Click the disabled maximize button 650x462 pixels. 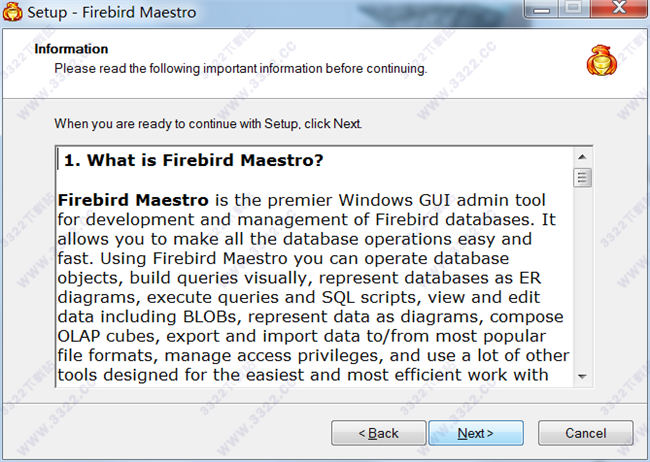click(x=572, y=11)
